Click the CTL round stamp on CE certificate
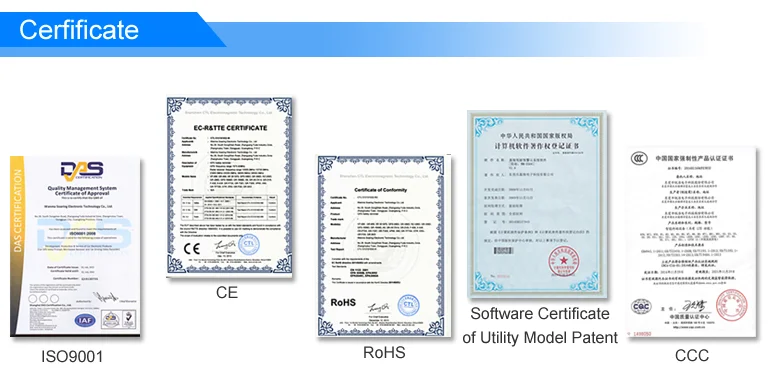The width and height of the screenshot is (770, 381). point(248,245)
